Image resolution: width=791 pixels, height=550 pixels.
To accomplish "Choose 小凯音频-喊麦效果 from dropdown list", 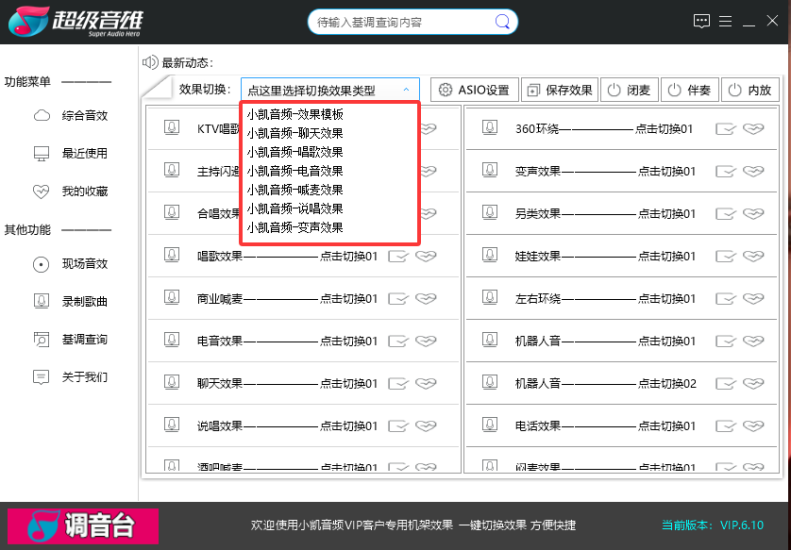I will pyautogui.click(x=295, y=190).
